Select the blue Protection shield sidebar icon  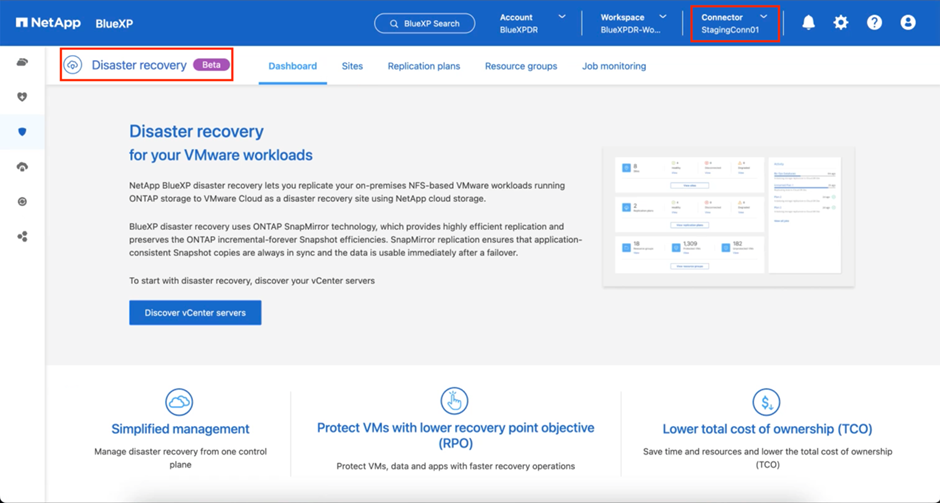point(22,132)
